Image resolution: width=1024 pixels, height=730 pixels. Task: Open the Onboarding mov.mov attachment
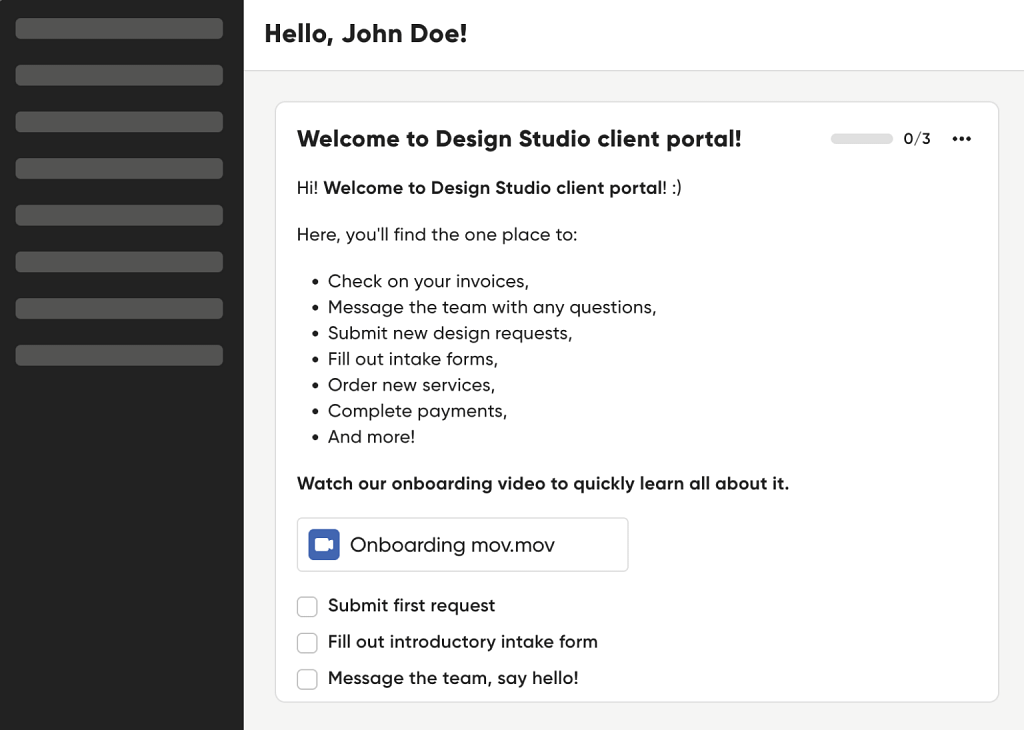pos(462,545)
